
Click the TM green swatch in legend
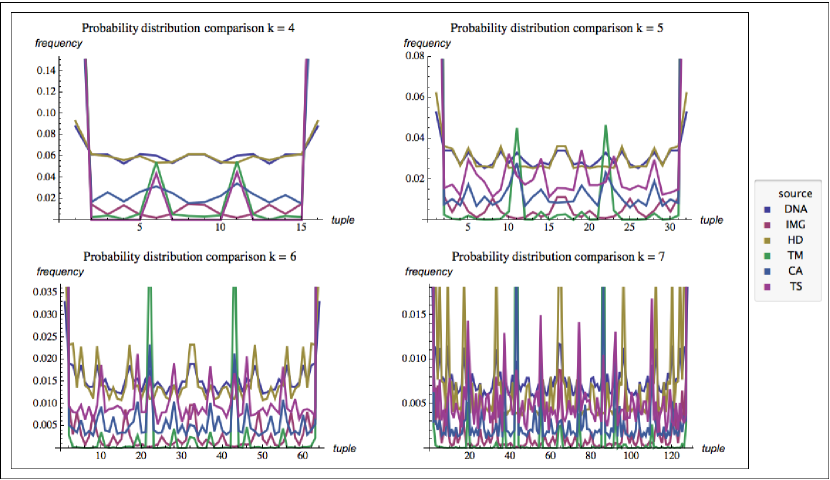[x=768, y=256]
